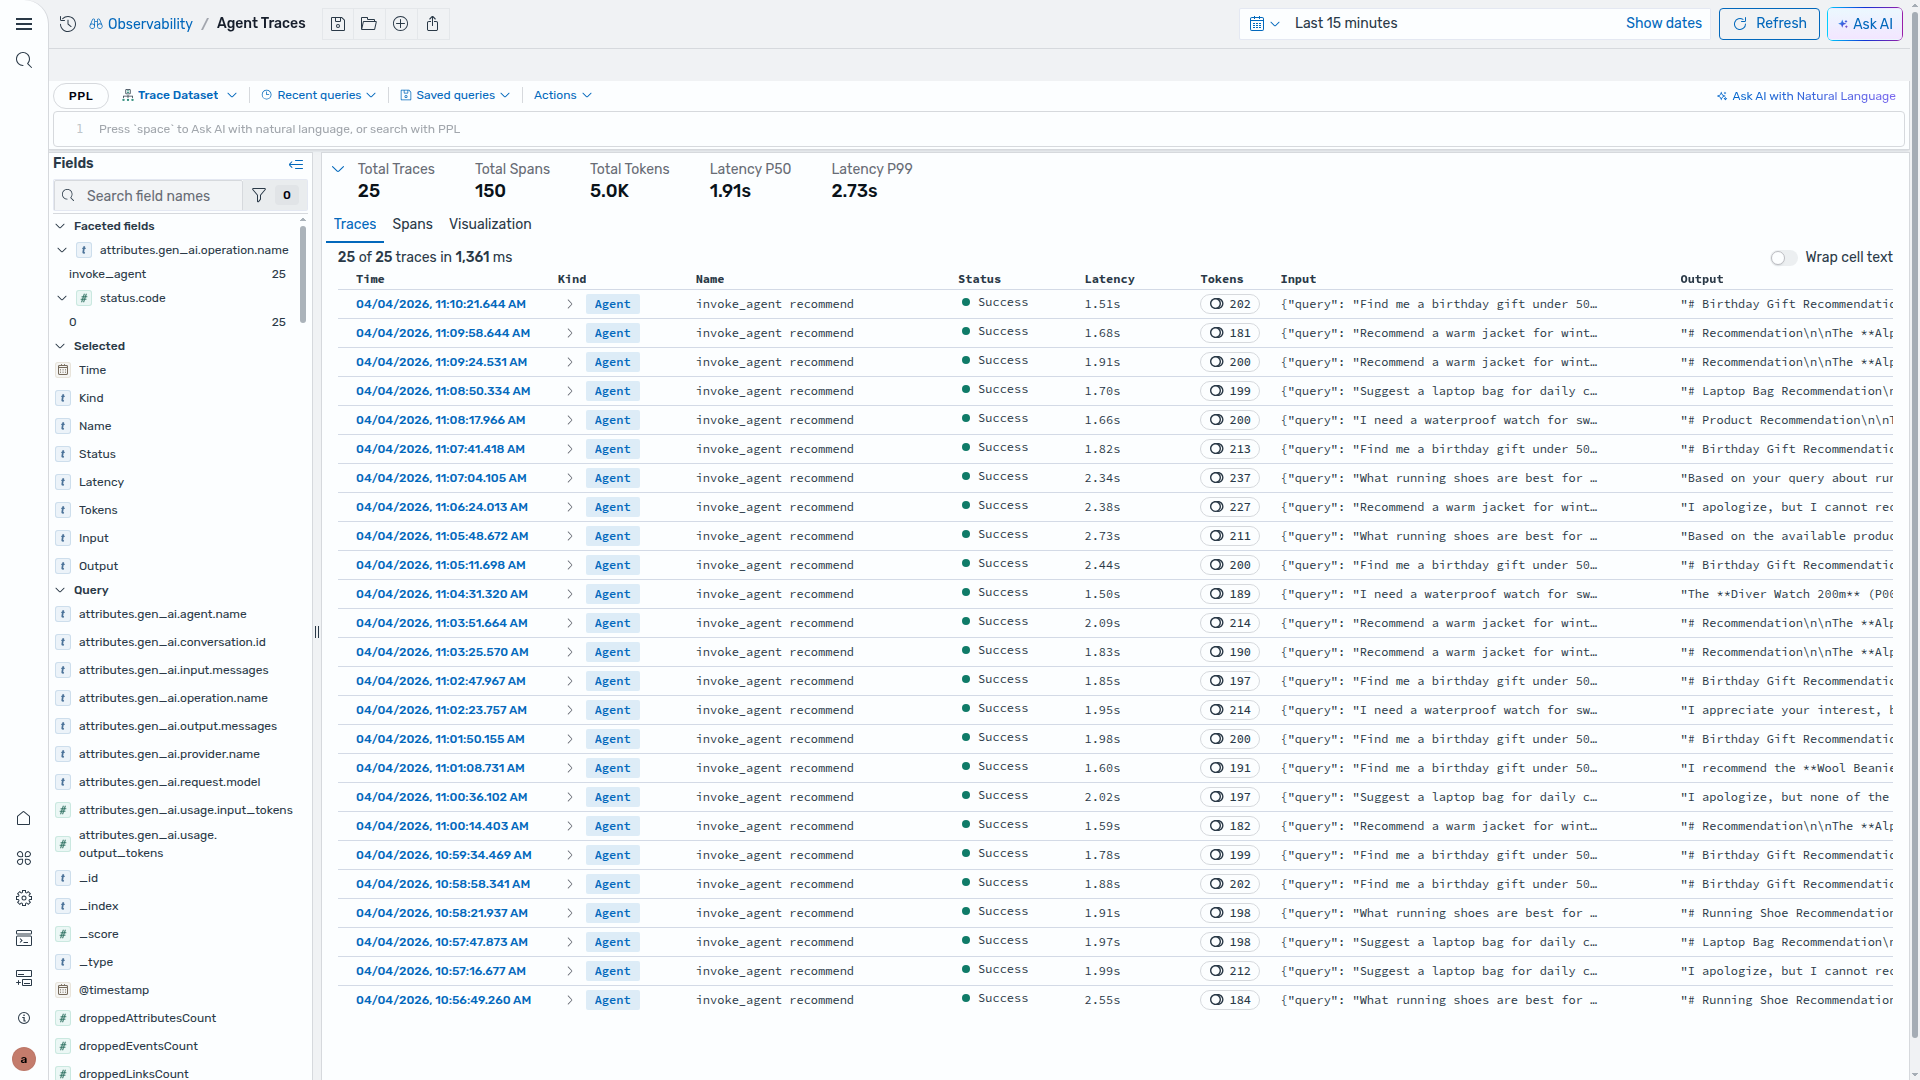Click the fields panel resize handle
The image size is (1920, 1080).
pos(317,632)
